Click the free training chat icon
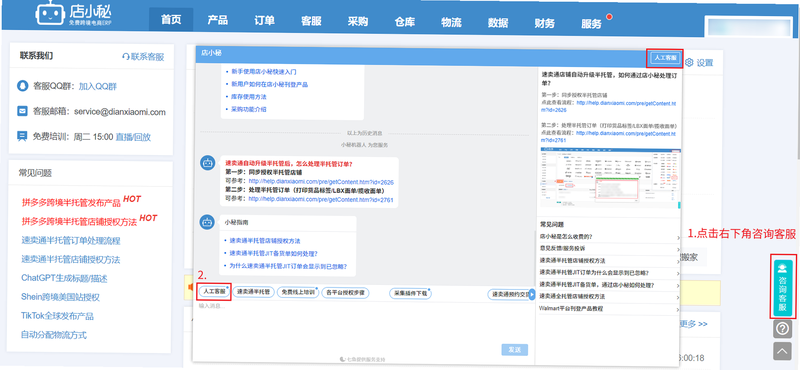The height and width of the screenshot is (370, 800). [22, 136]
